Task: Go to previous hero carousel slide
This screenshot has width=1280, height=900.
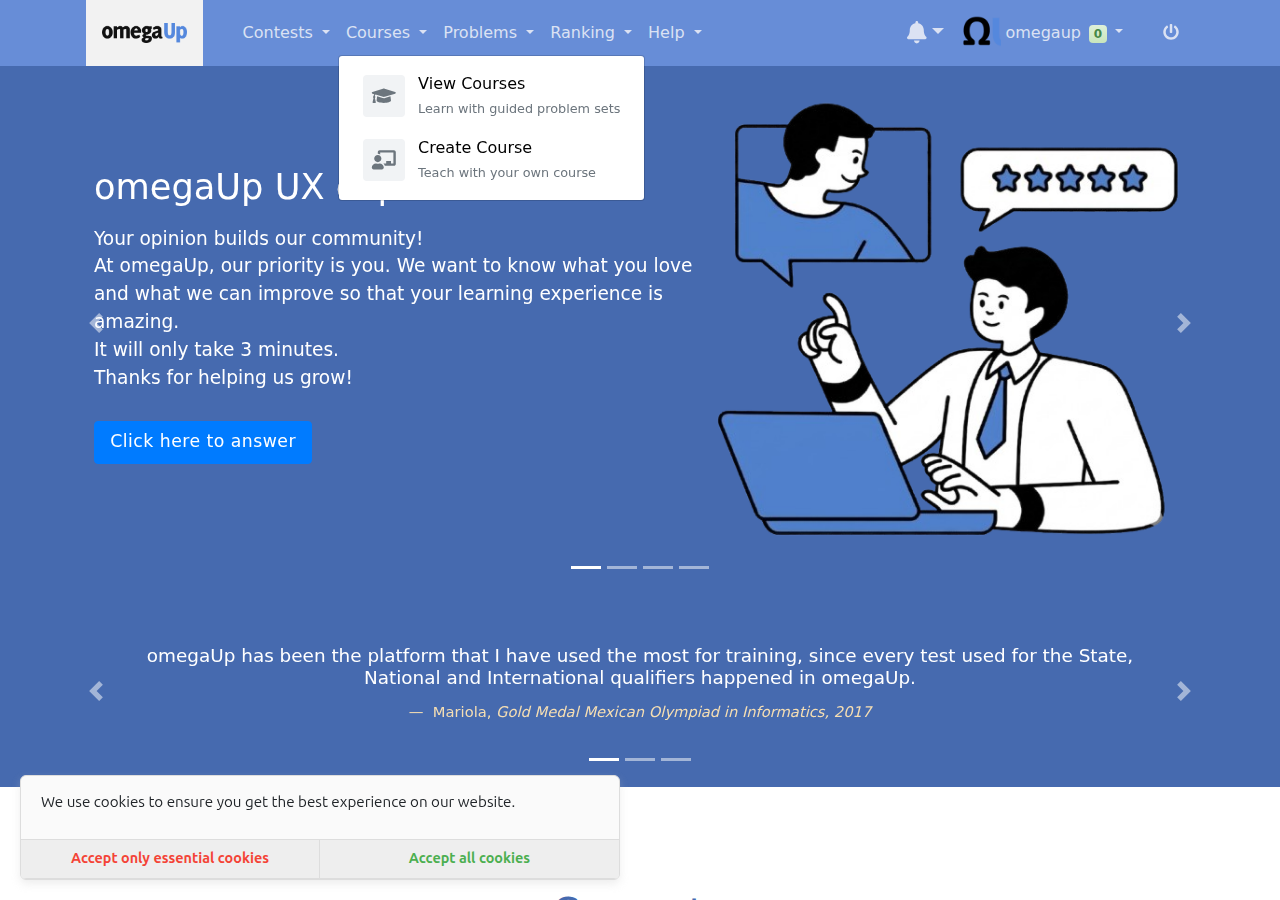Action: click(96, 323)
